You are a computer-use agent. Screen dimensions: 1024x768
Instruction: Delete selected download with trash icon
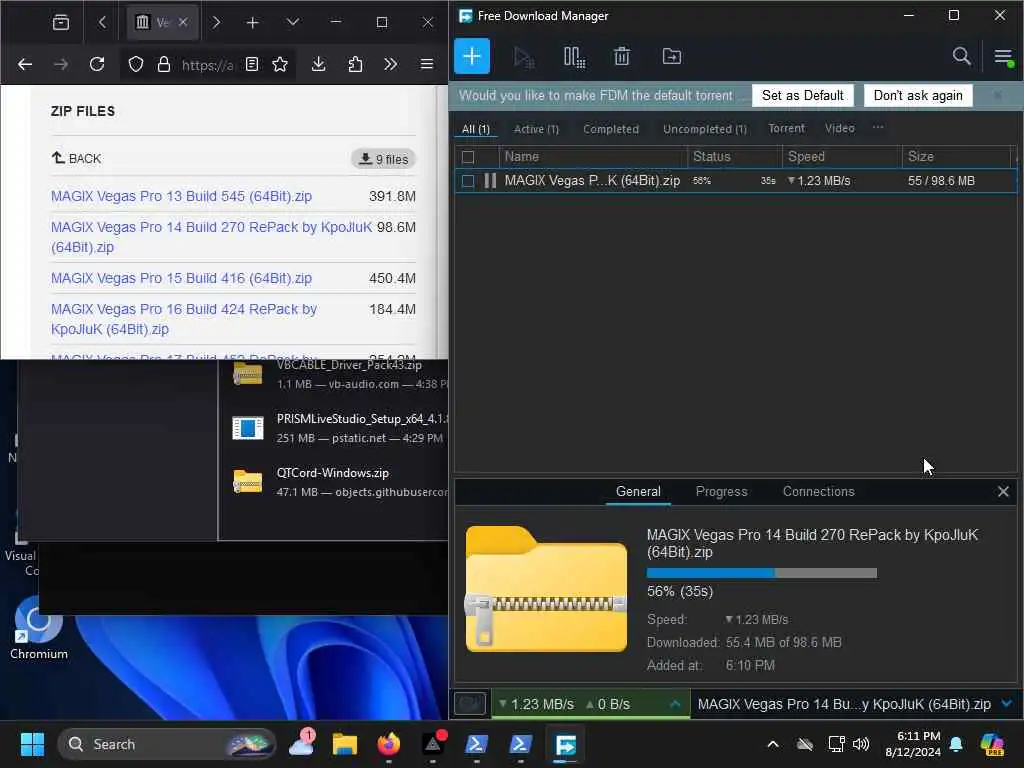click(622, 57)
